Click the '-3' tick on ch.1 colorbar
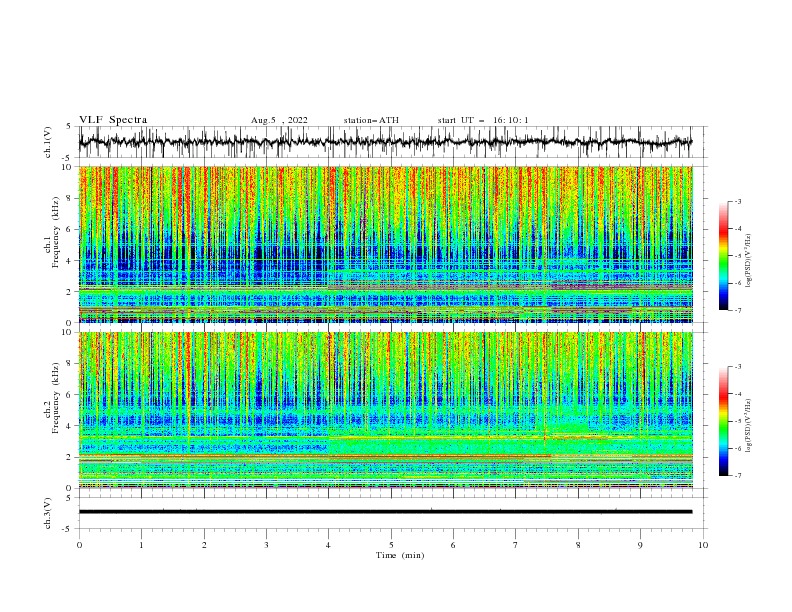792x612 pixels. [737, 201]
